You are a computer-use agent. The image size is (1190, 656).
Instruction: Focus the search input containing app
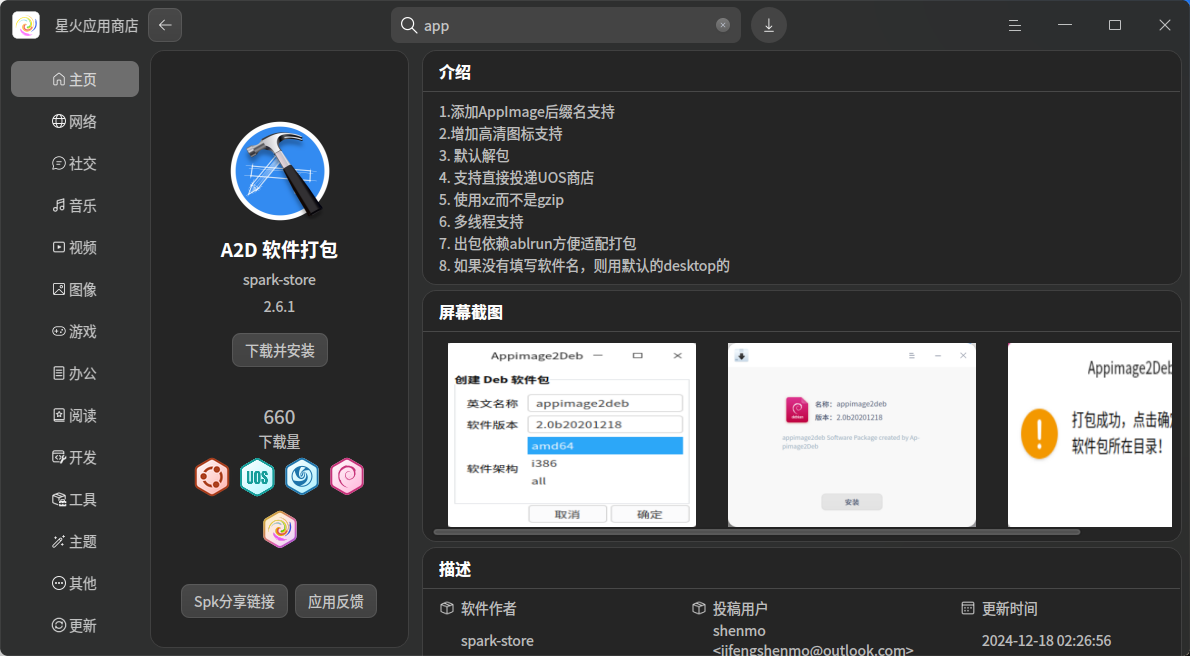565,25
